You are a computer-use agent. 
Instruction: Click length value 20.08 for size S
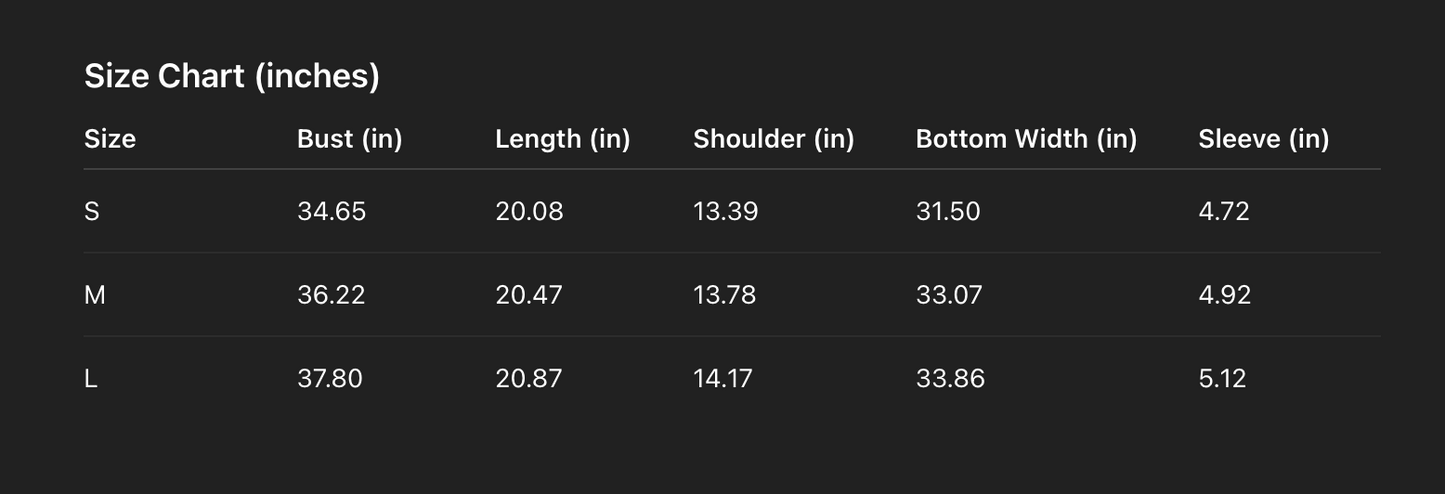(529, 212)
